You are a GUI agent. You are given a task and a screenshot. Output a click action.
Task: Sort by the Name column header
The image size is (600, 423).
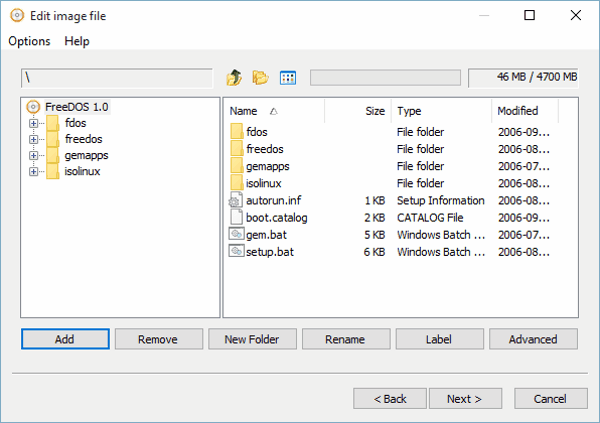[274, 111]
